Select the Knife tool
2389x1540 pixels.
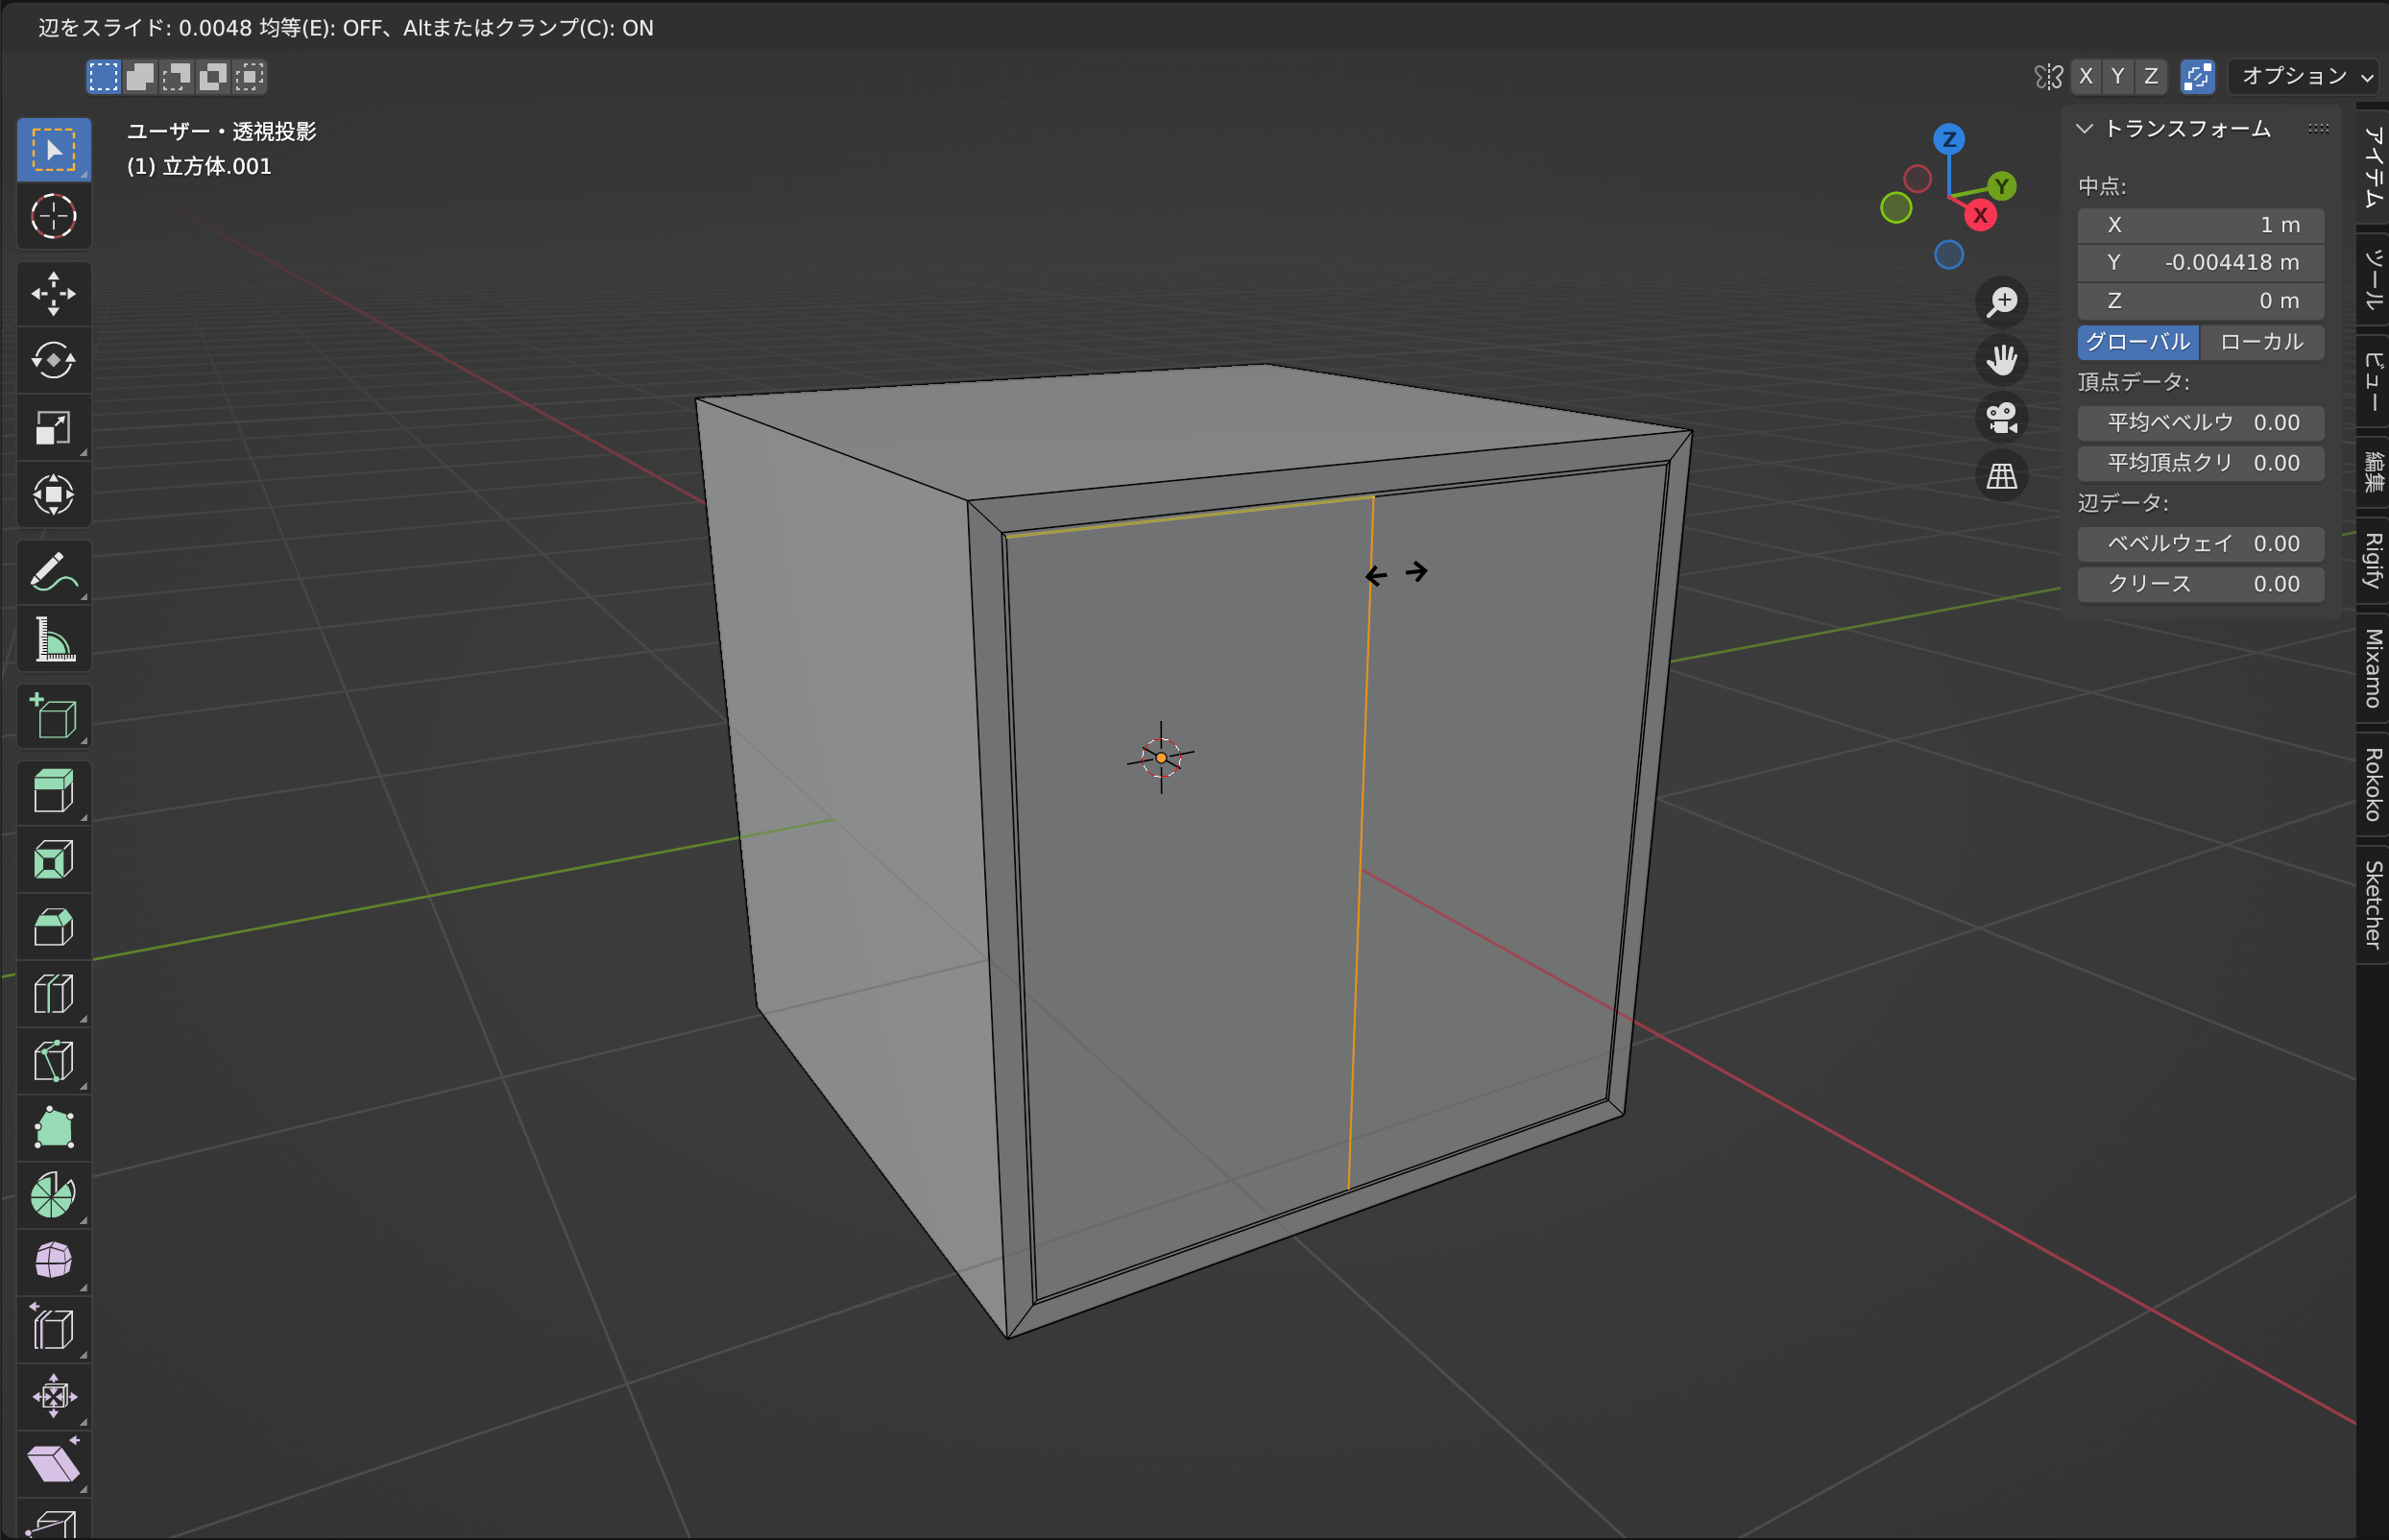tap(54, 1060)
